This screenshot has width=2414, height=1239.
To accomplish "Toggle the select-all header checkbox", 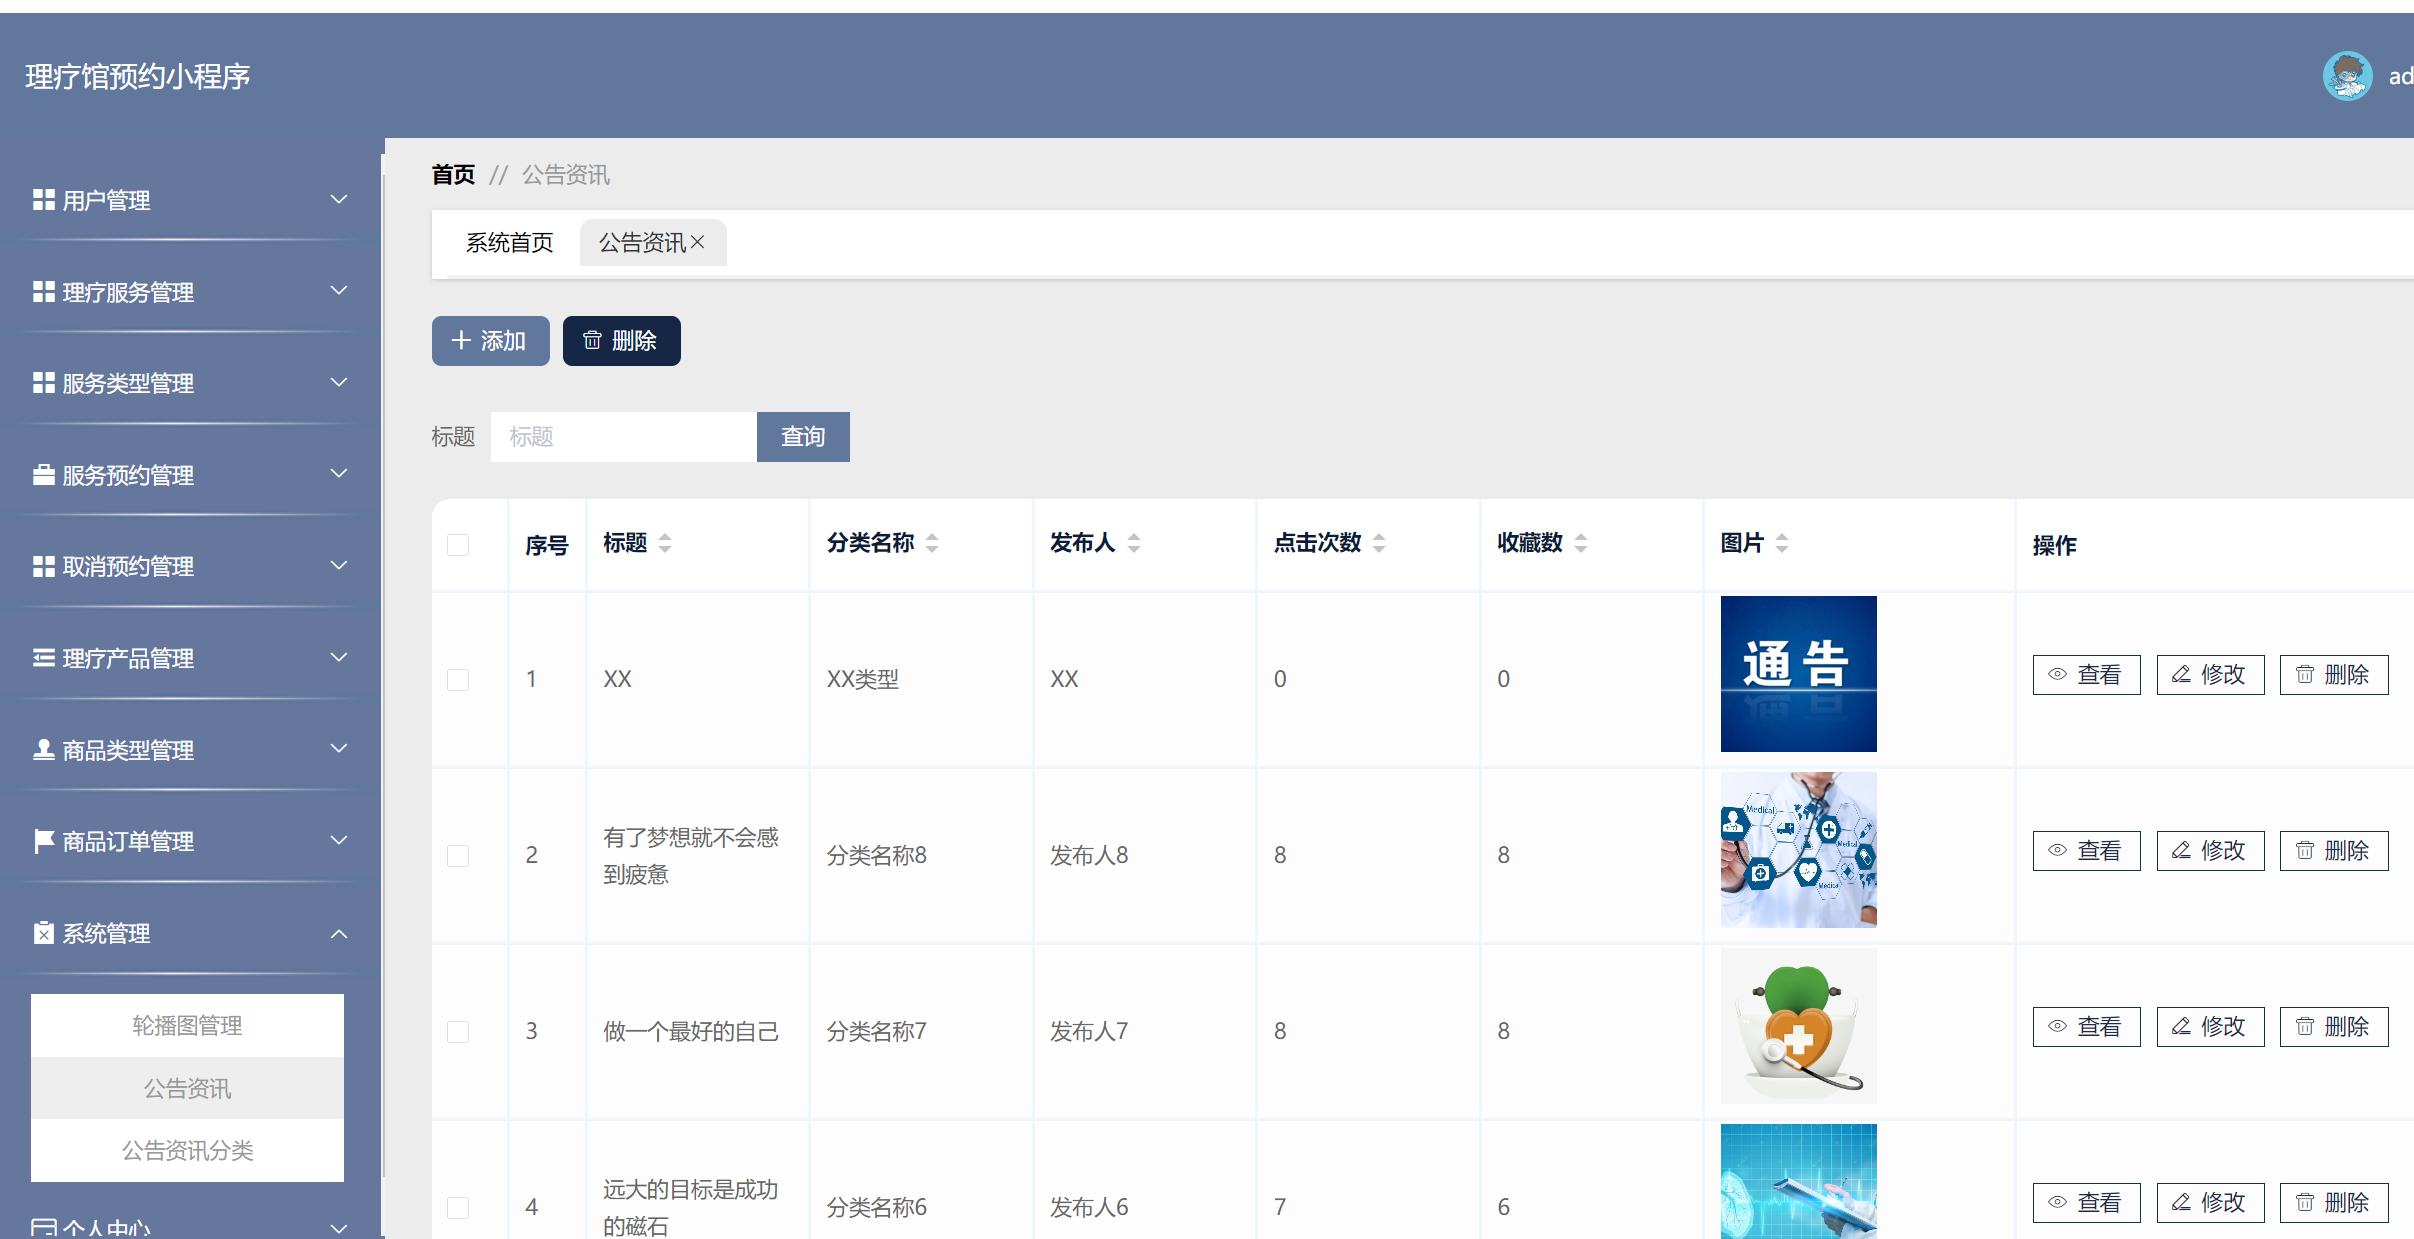I will [x=458, y=545].
